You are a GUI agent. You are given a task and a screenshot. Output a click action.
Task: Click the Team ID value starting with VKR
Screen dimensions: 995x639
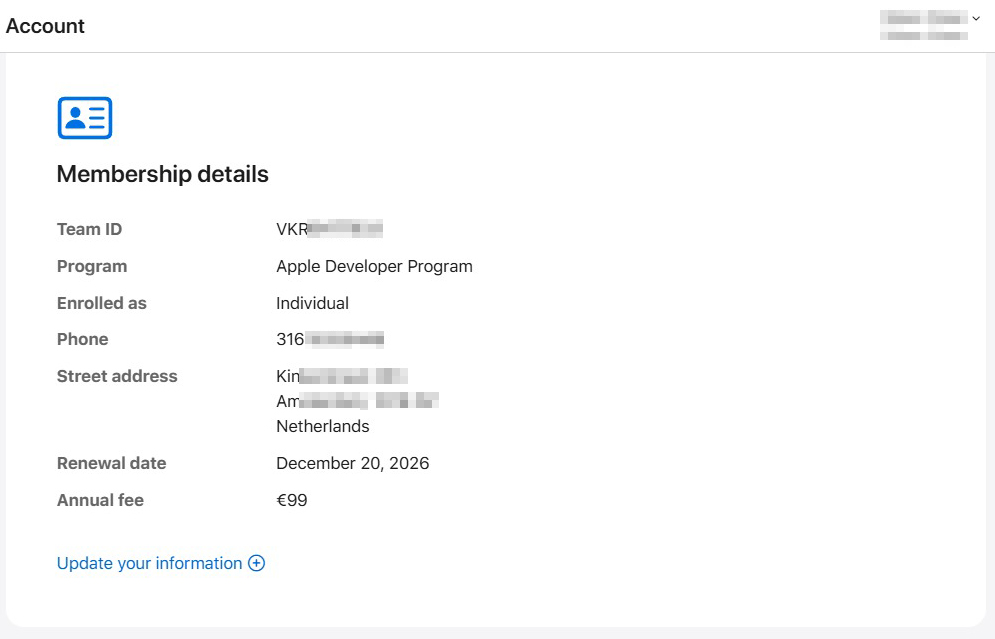coord(329,229)
